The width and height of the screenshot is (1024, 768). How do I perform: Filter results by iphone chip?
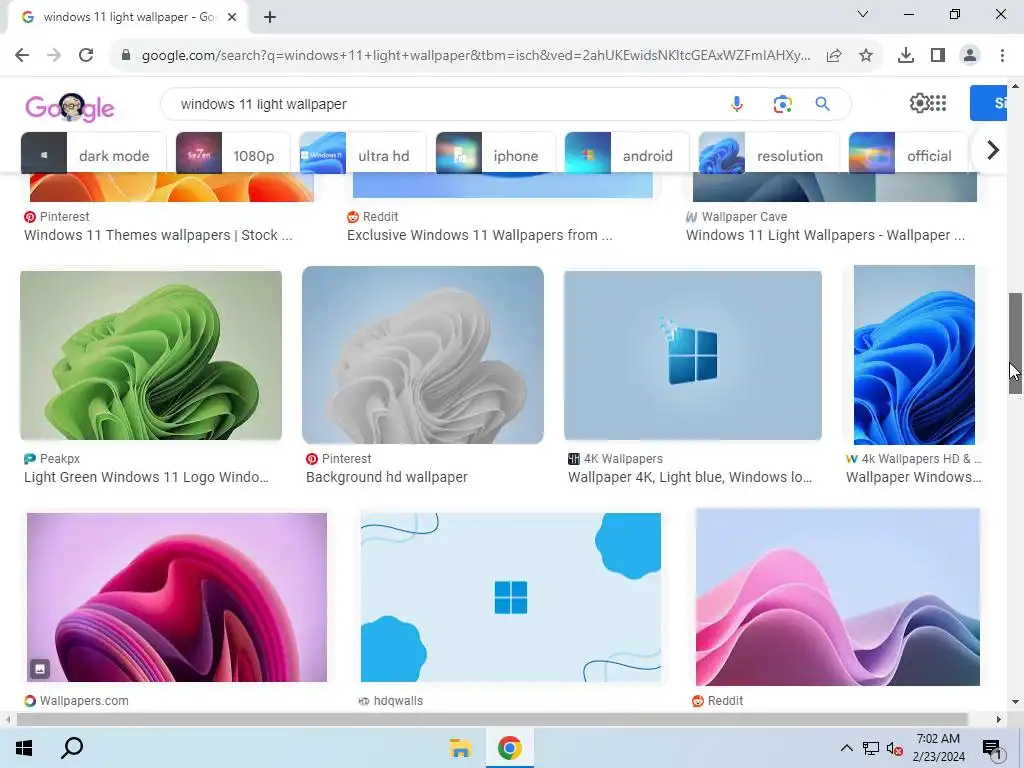(x=495, y=153)
